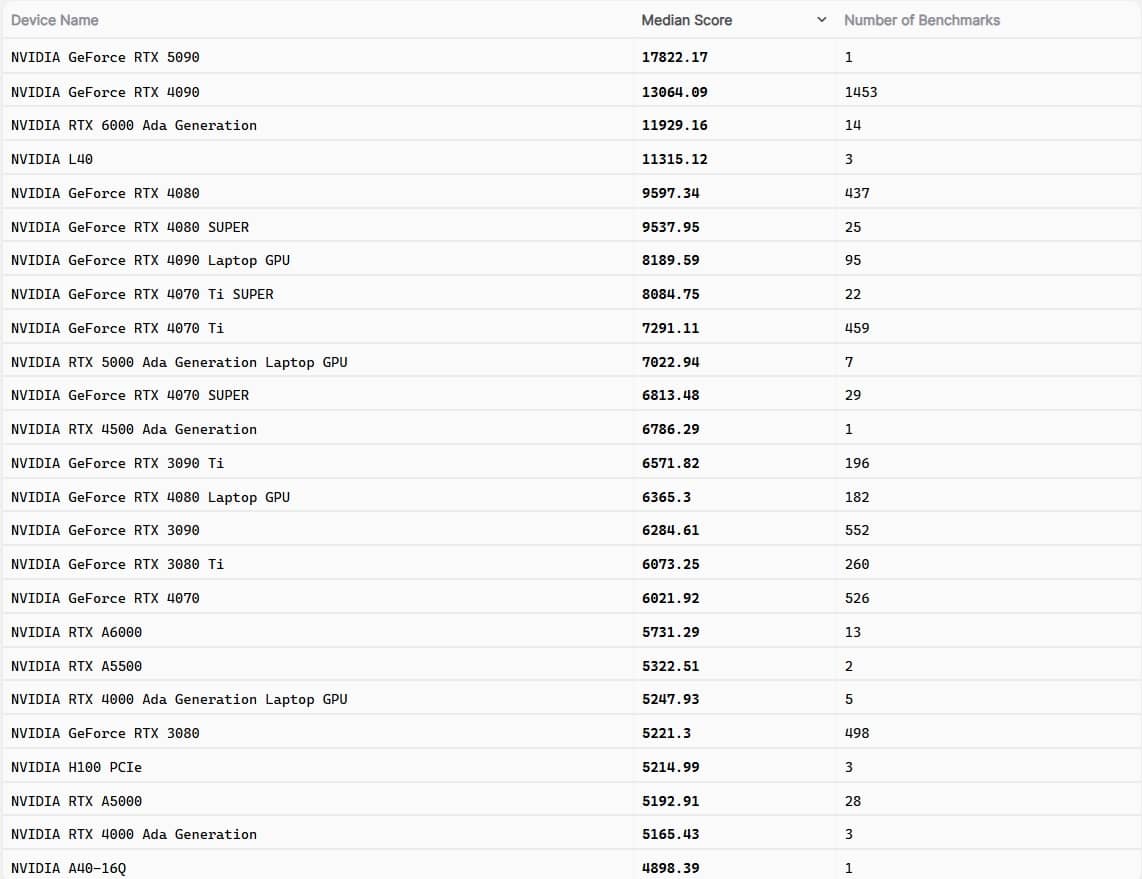Image resolution: width=1142 pixels, height=879 pixels.
Task: Select the GeForce RTX 4080 SUPER row
Action: (130, 227)
